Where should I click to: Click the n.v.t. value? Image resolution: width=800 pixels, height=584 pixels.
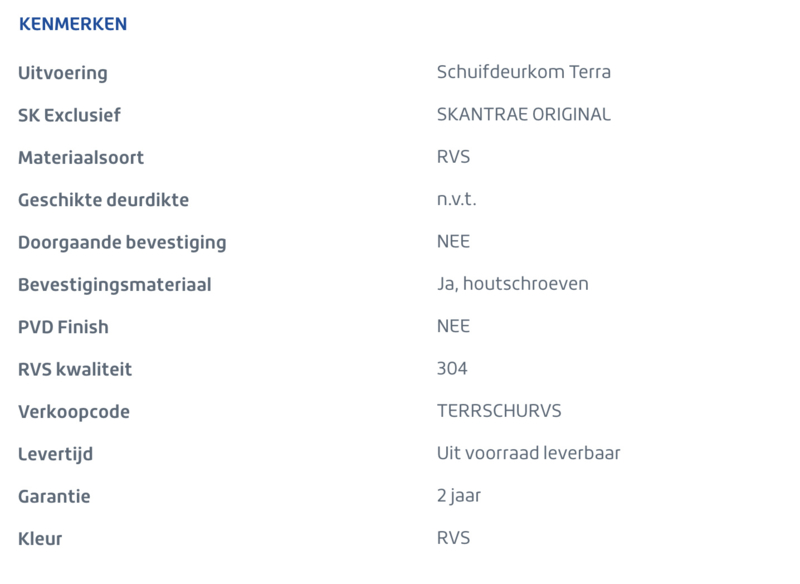click(x=456, y=199)
